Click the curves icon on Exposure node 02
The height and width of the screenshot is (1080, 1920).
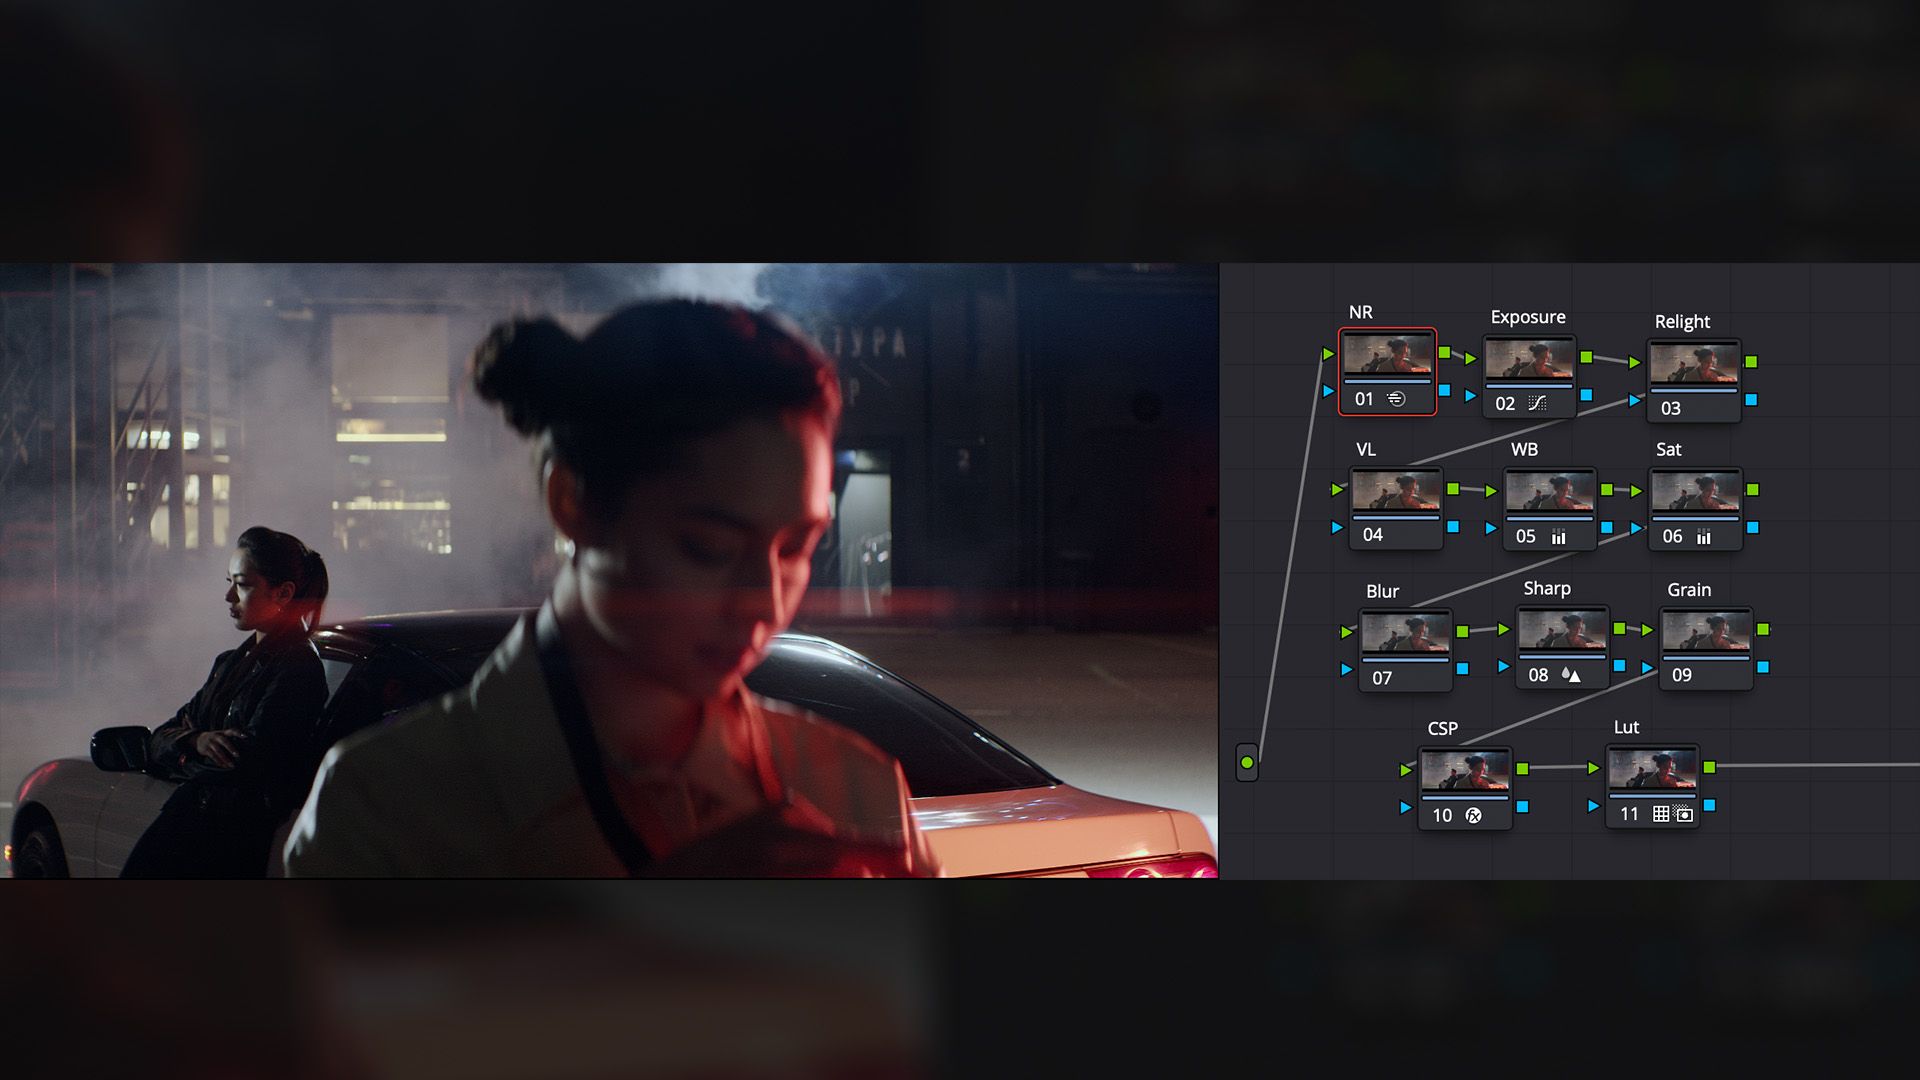[1538, 403]
